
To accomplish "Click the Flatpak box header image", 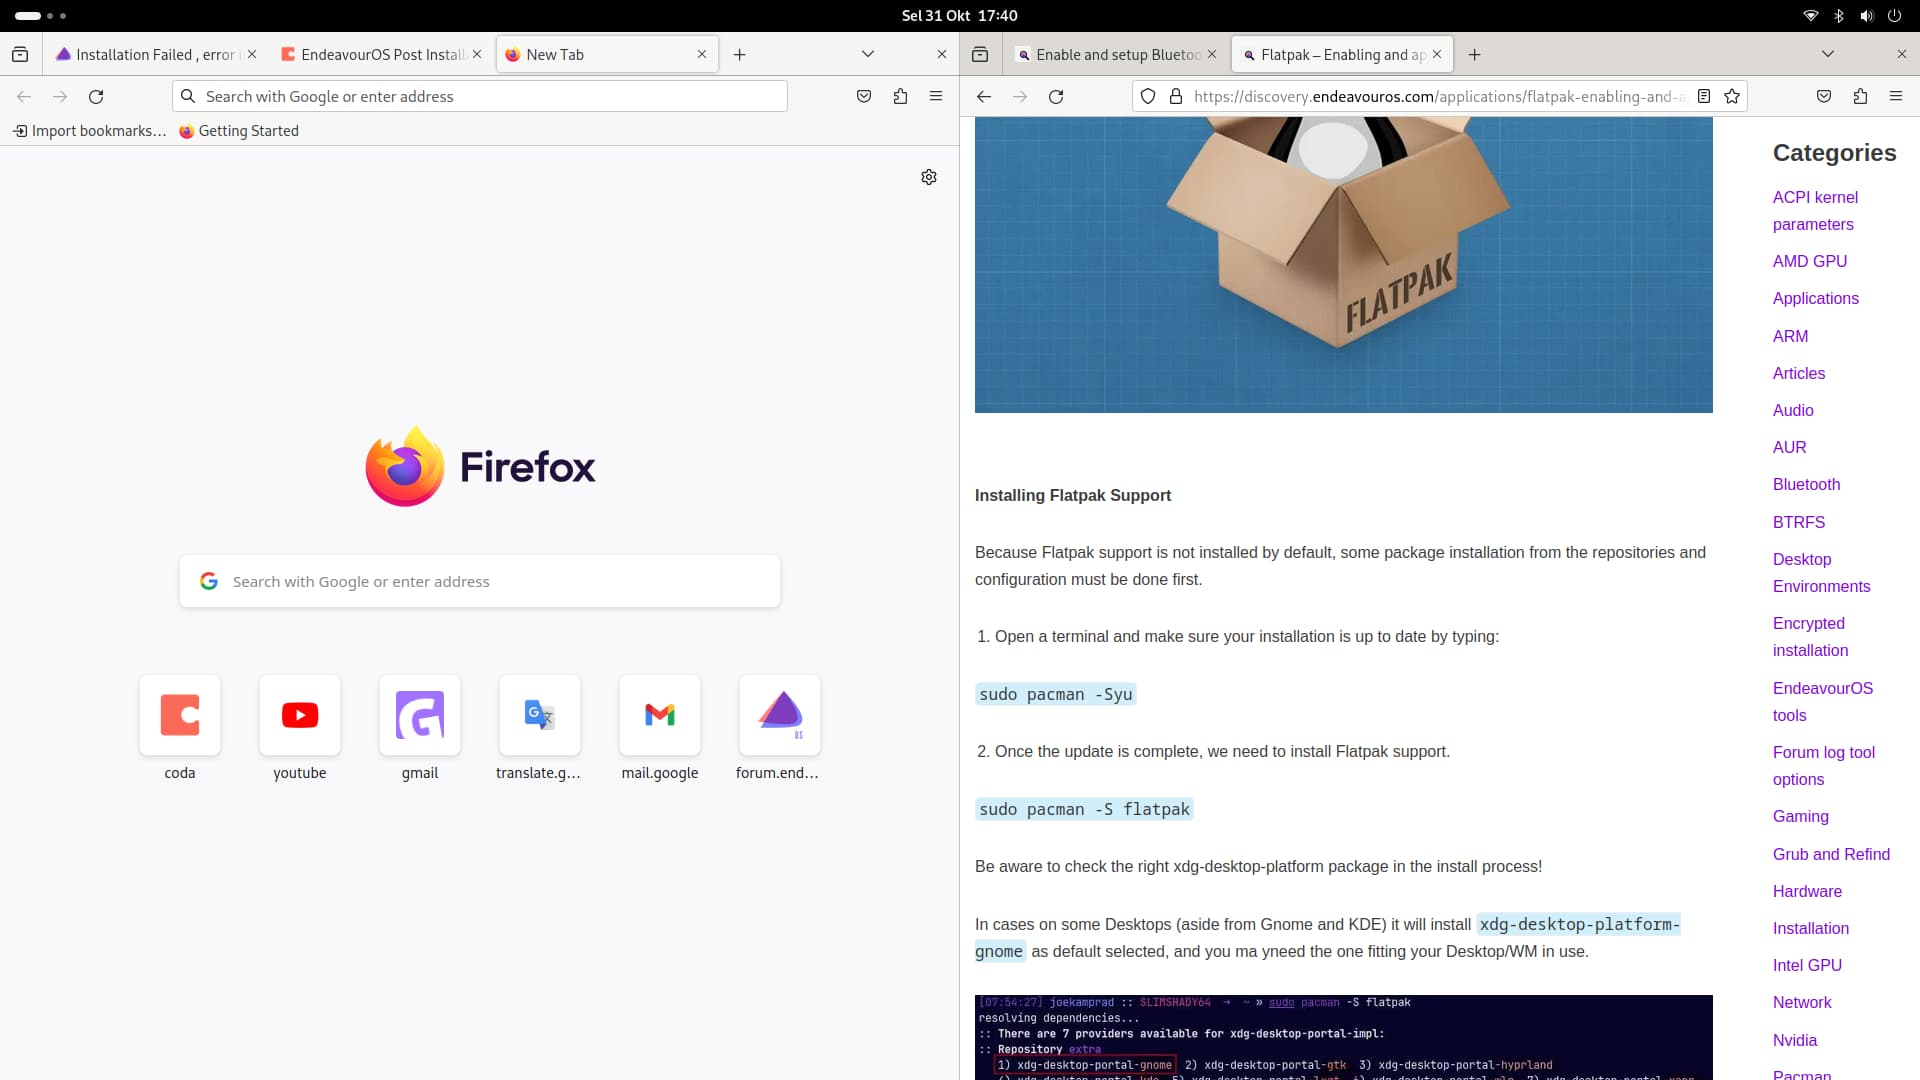I will [1343, 264].
